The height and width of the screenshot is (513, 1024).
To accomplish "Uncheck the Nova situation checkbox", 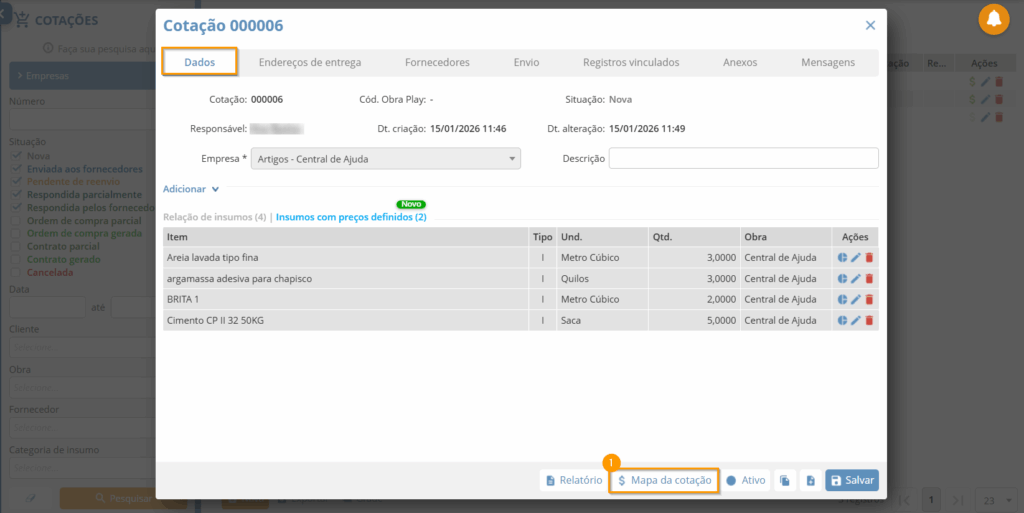I will coord(15,156).
